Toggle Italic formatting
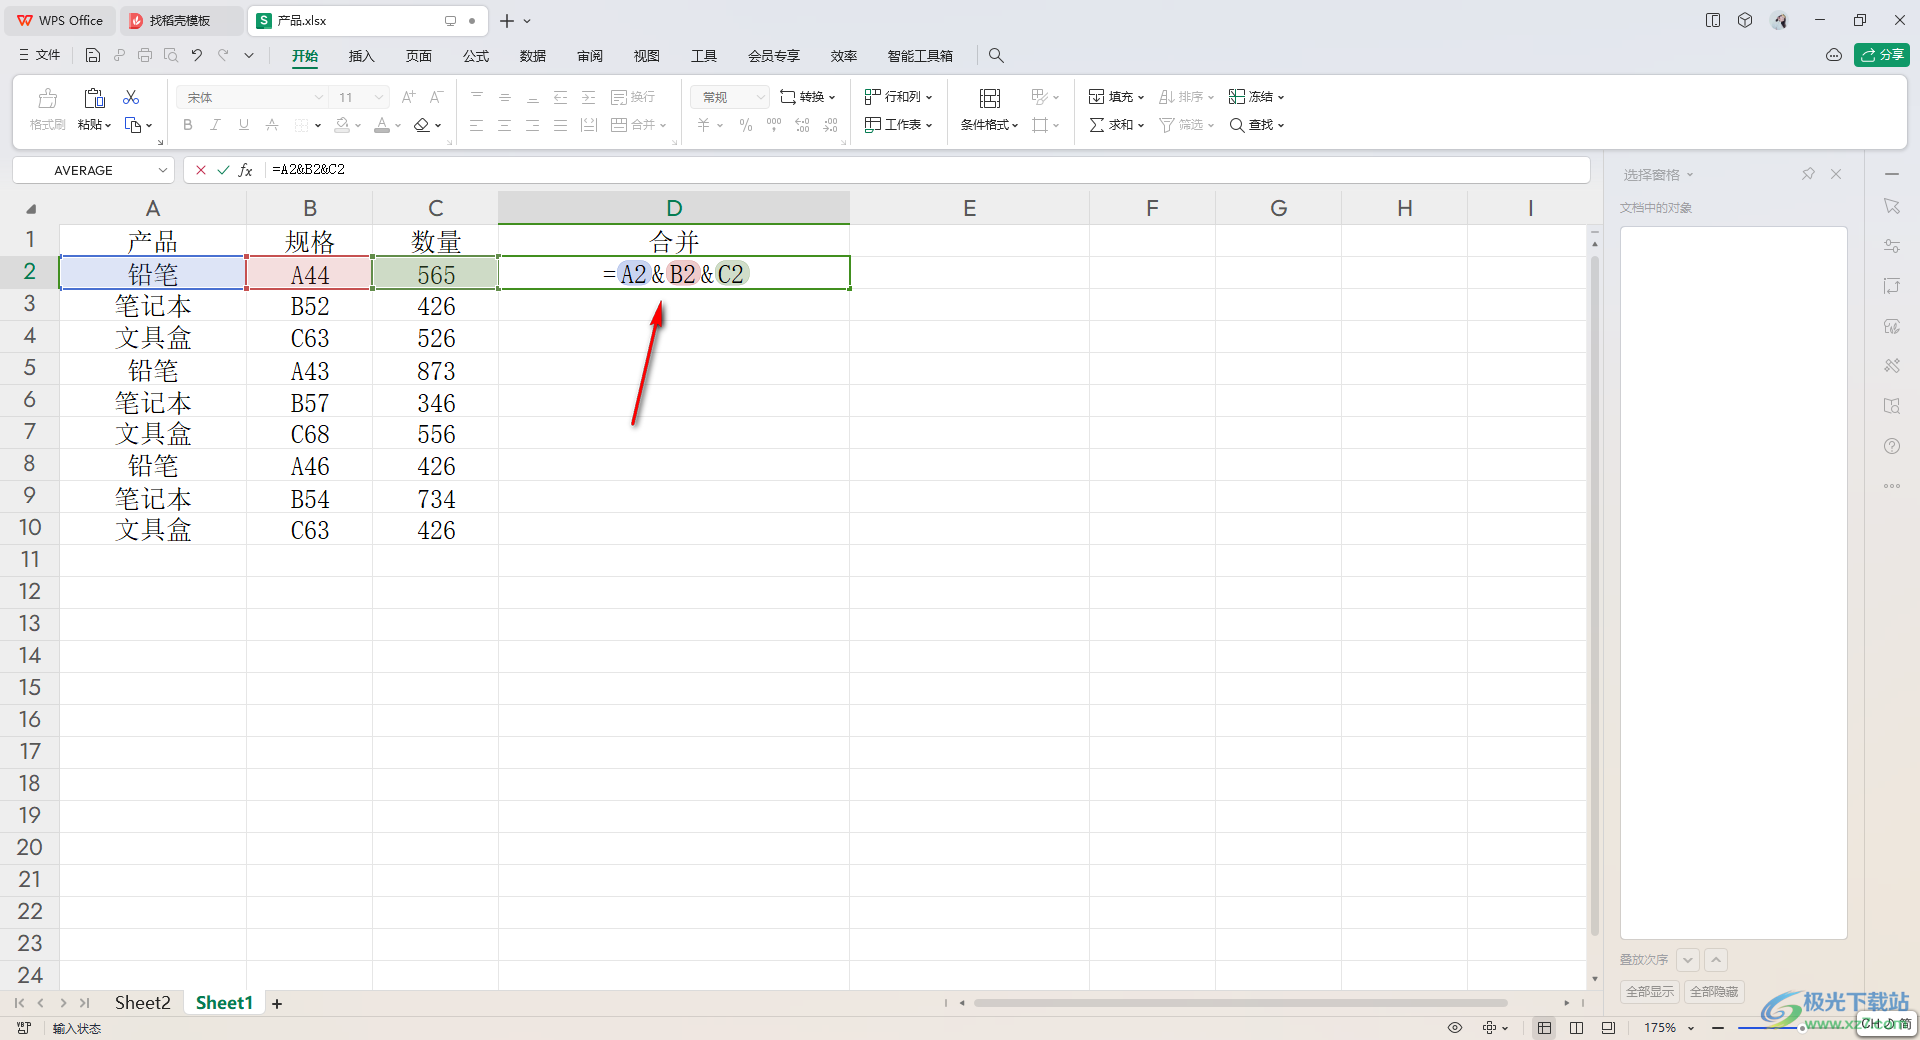The height and width of the screenshot is (1040, 1920). point(215,125)
